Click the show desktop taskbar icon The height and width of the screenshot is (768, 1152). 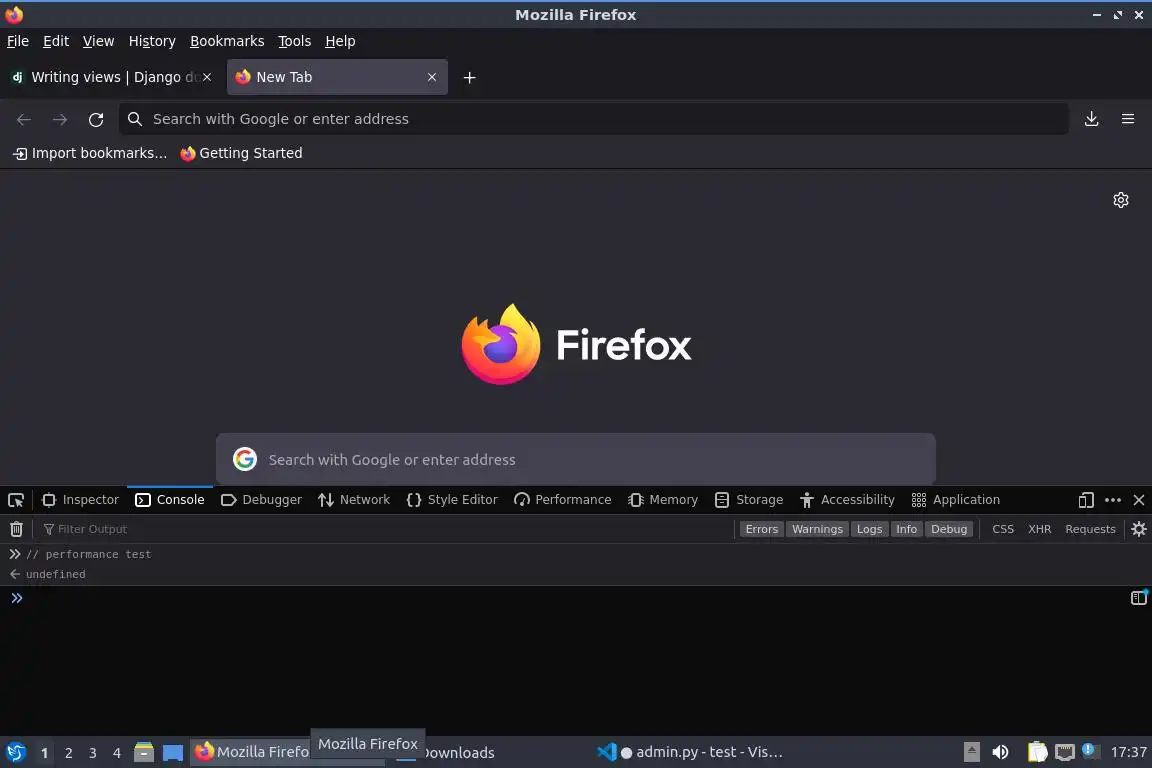(x=173, y=753)
